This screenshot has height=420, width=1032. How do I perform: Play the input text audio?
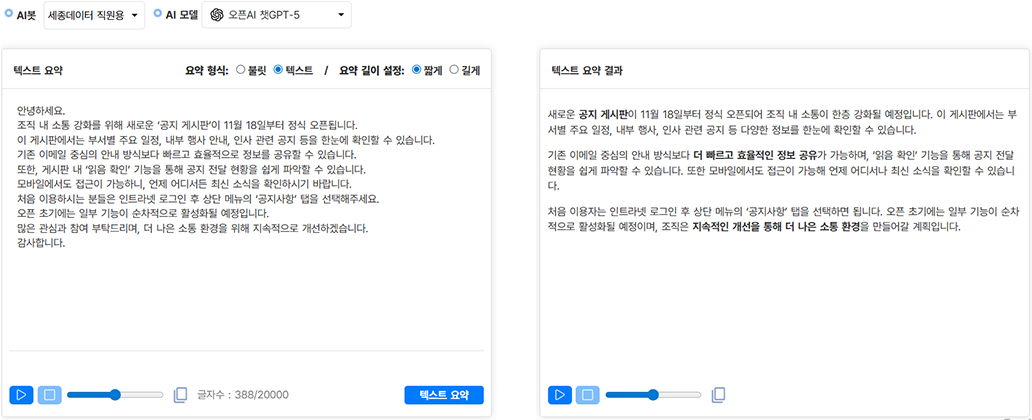[21, 394]
